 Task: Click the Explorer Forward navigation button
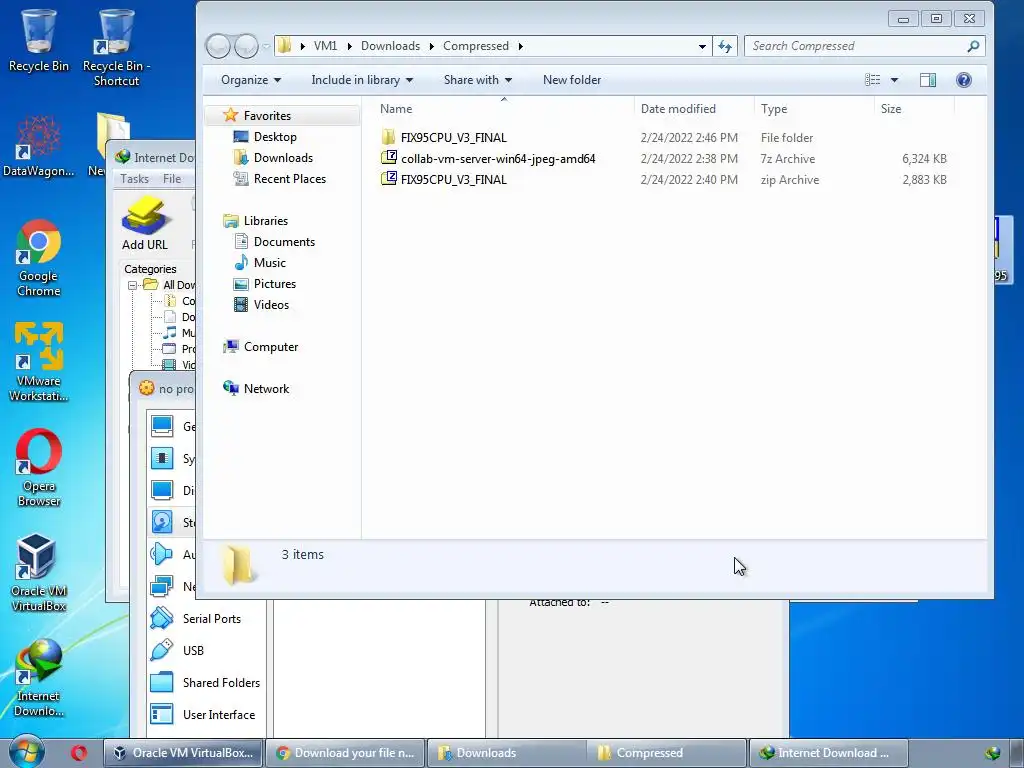[x=246, y=46]
